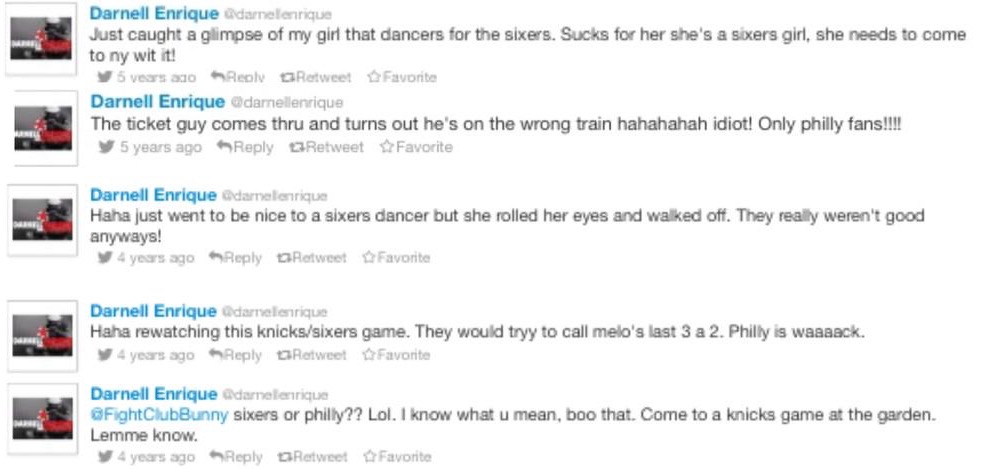This screenshot has width=991, height=469.
Task: Favorite the knicks/sixers game rewatching tweet
Action: pos(398,355)
